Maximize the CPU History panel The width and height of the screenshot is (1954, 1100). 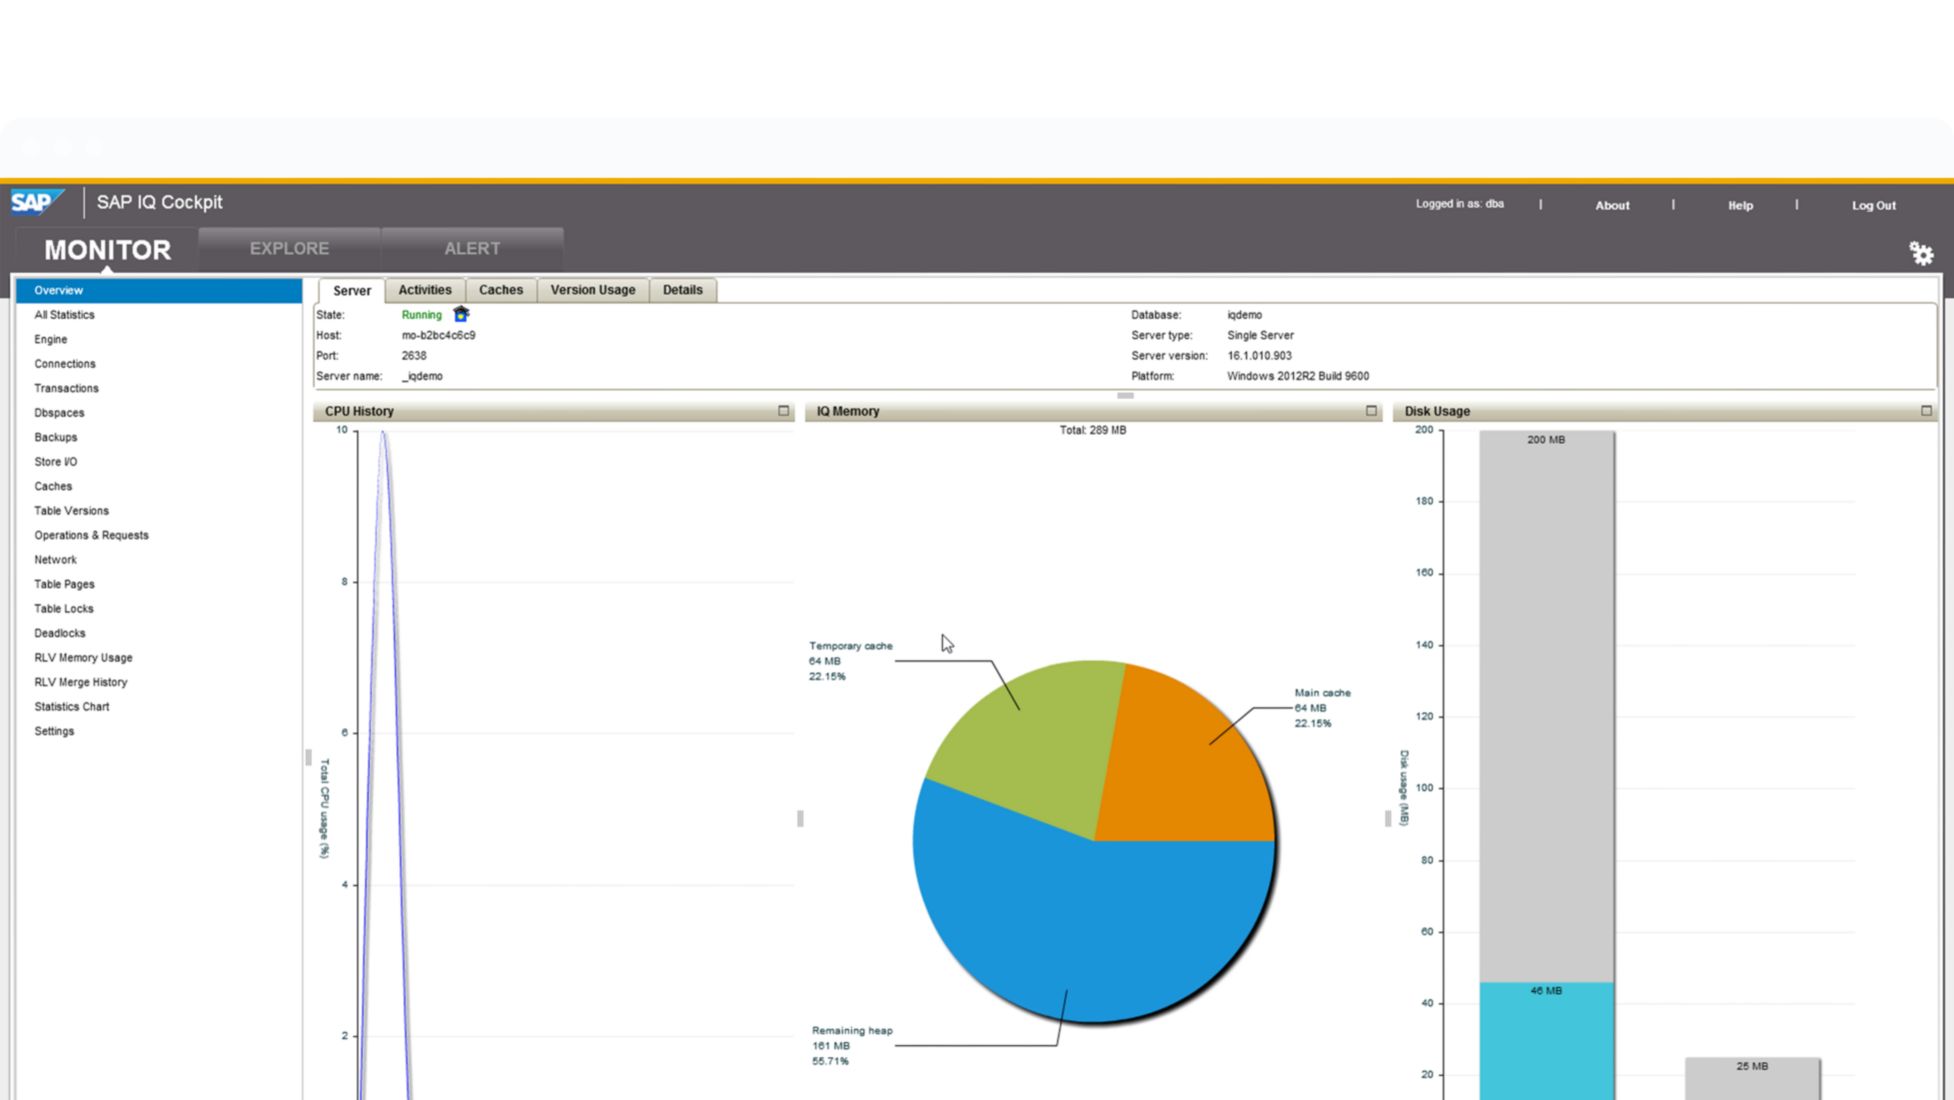(783, 411)
